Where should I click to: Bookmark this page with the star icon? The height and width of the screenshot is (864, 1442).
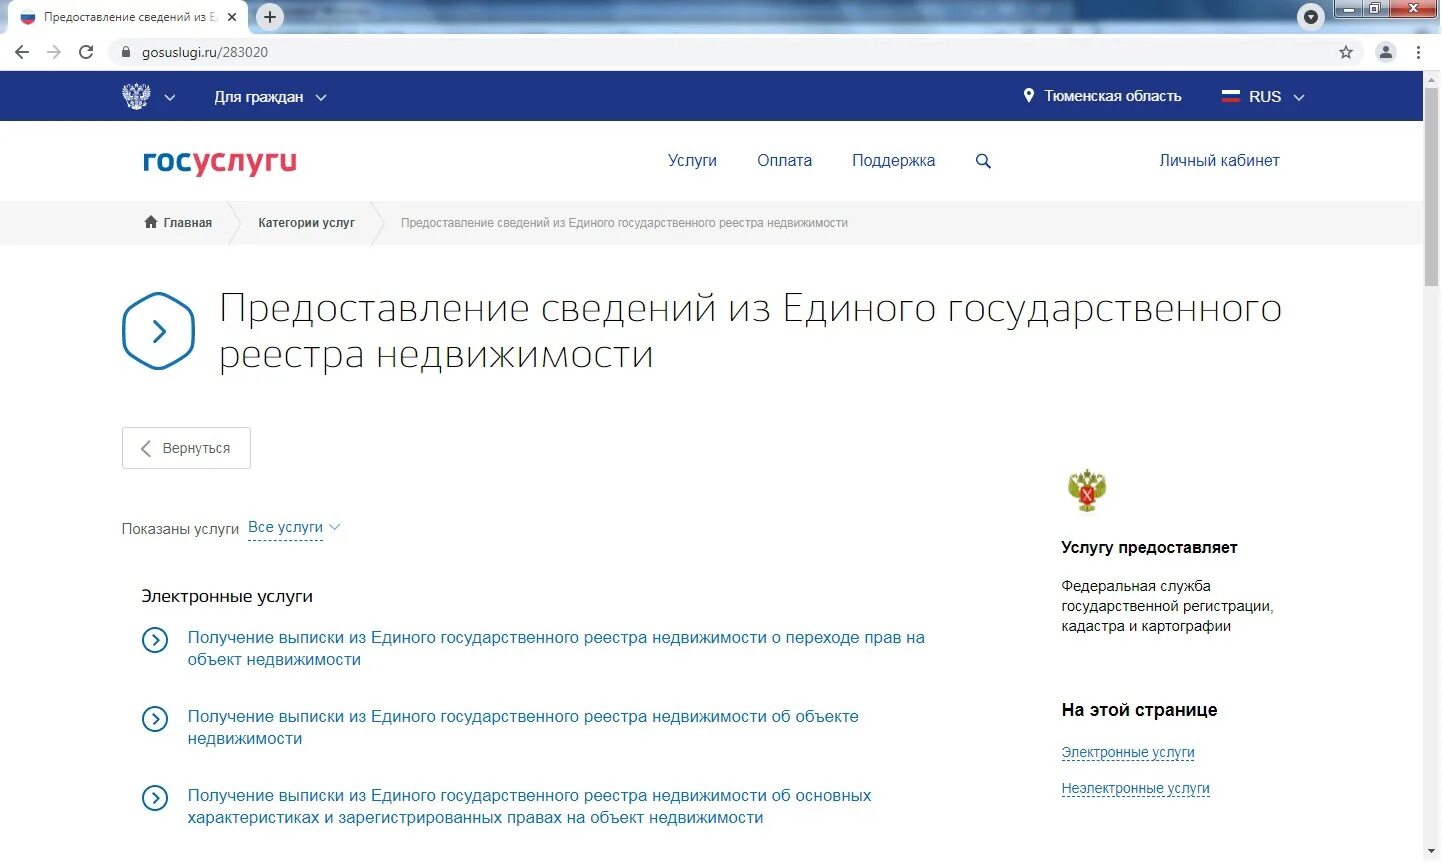point(1346,52)
